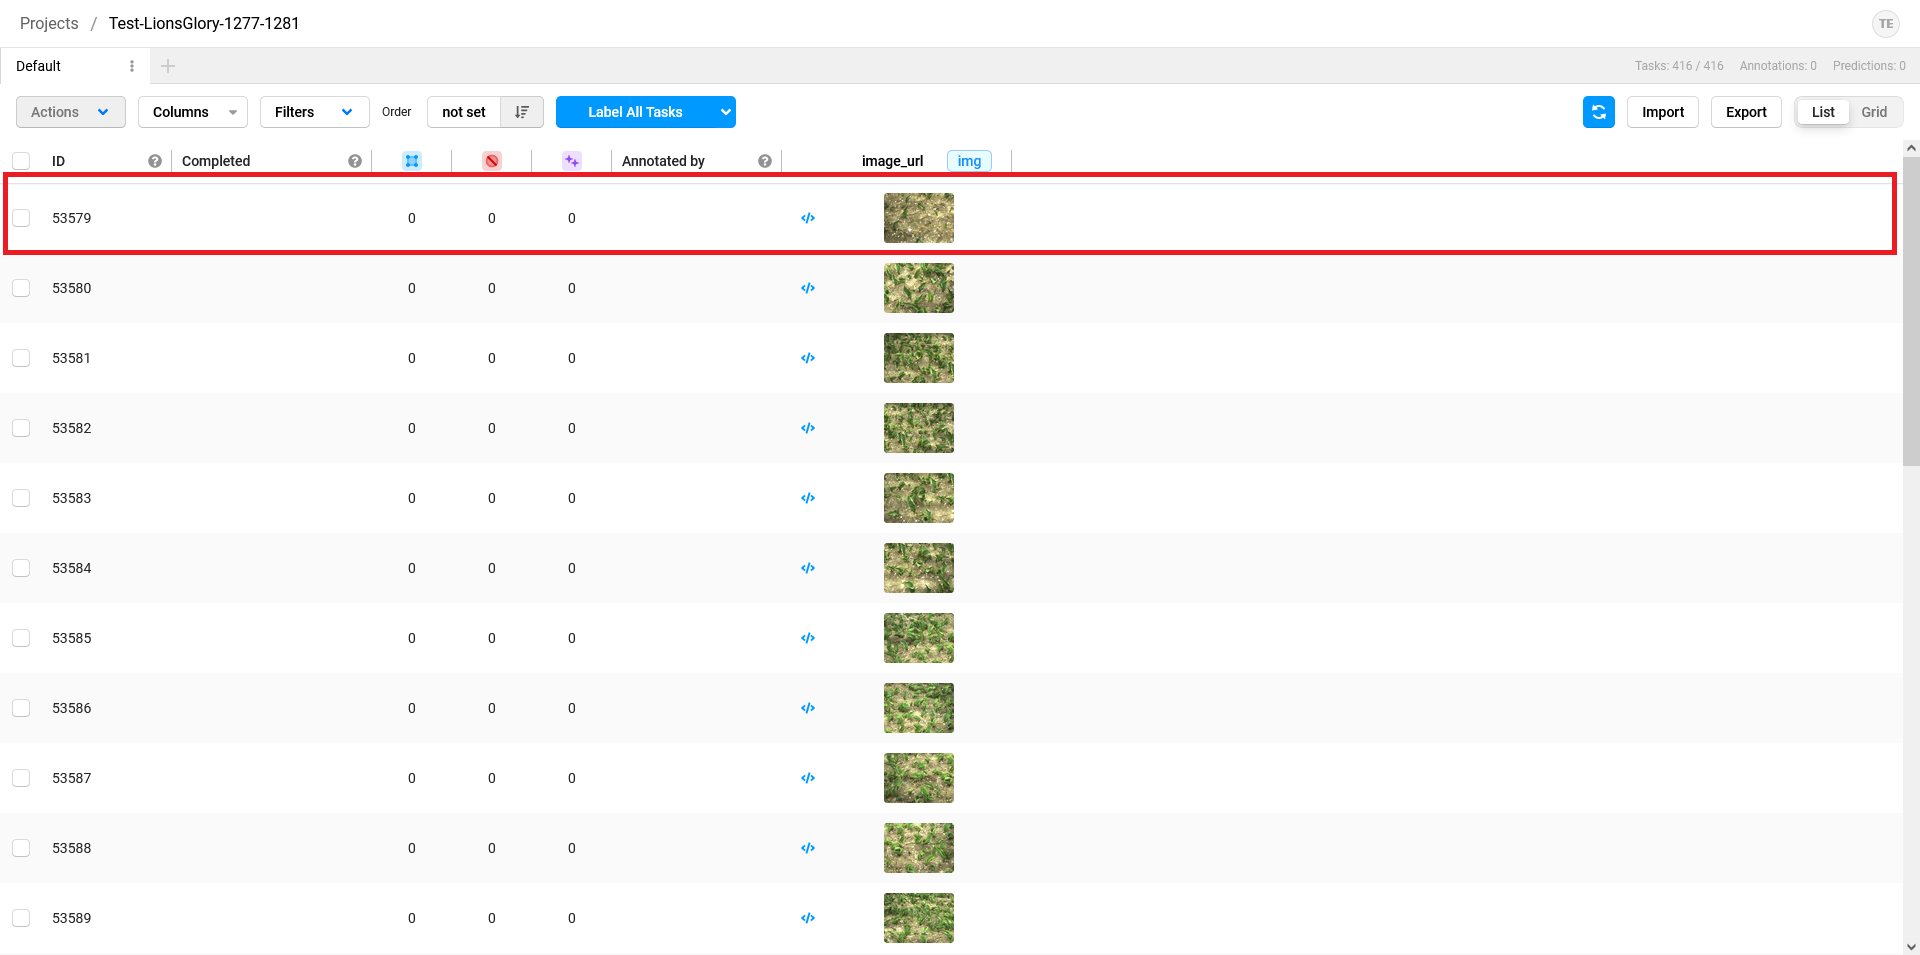This screenshot has width=1920, height=955.
Task: Select the checkbox for task 53584
Action: [x=21, y=568]
